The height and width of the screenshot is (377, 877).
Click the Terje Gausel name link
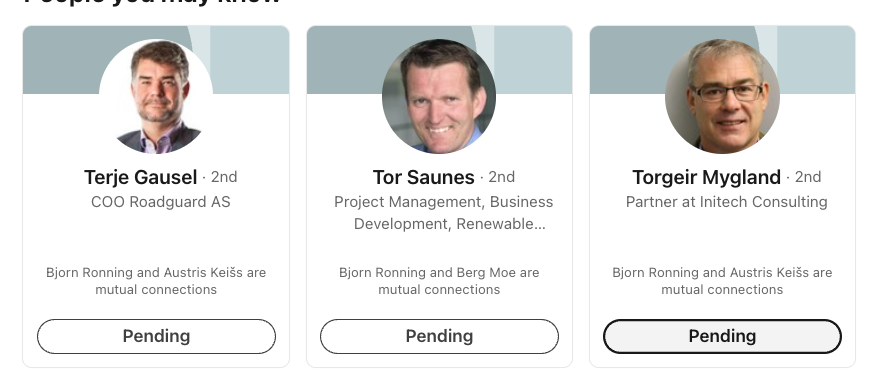(x=140, y=177)
